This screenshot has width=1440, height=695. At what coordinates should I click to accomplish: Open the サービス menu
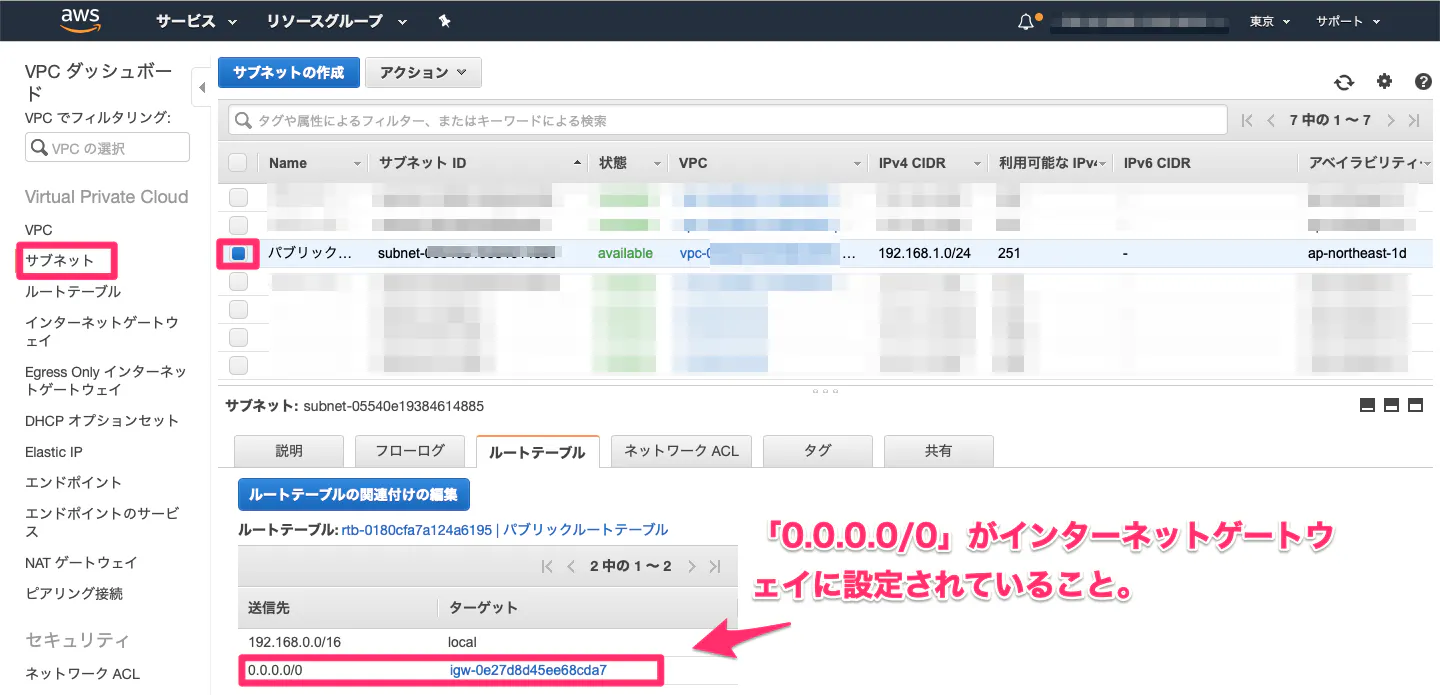click(186, 20)
